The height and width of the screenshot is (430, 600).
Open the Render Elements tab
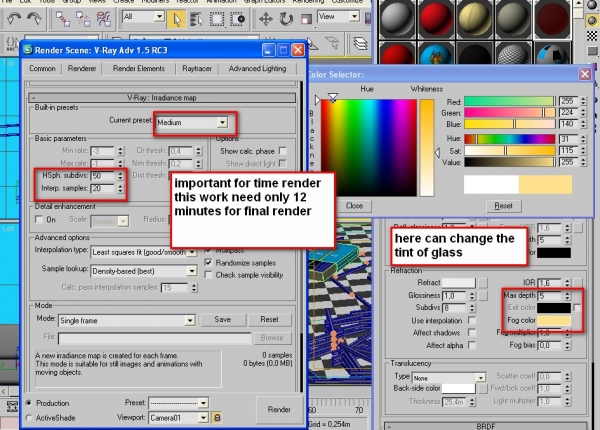click(x=139, y=68)
